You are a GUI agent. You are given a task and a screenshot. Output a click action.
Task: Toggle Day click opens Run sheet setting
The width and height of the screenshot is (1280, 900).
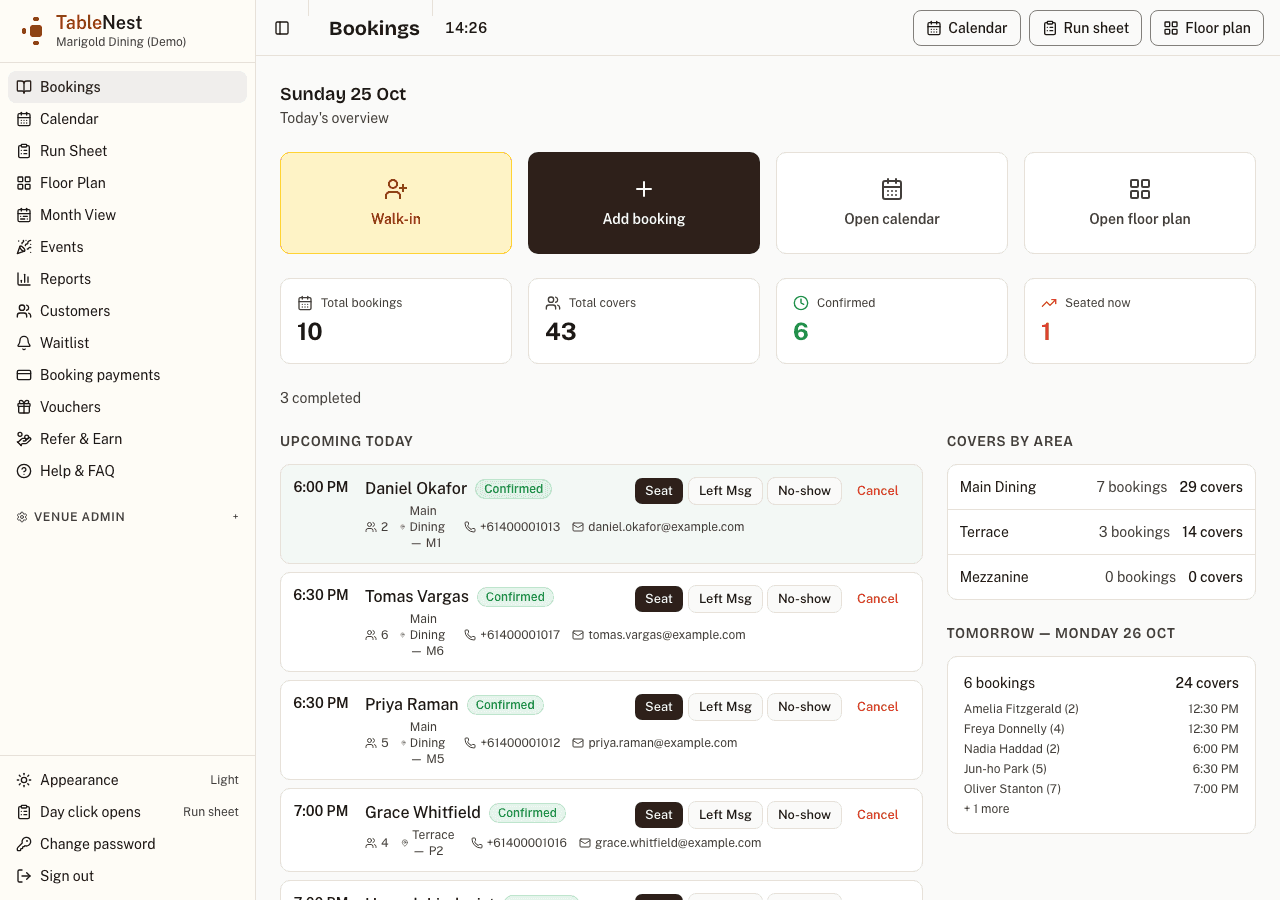127,812
